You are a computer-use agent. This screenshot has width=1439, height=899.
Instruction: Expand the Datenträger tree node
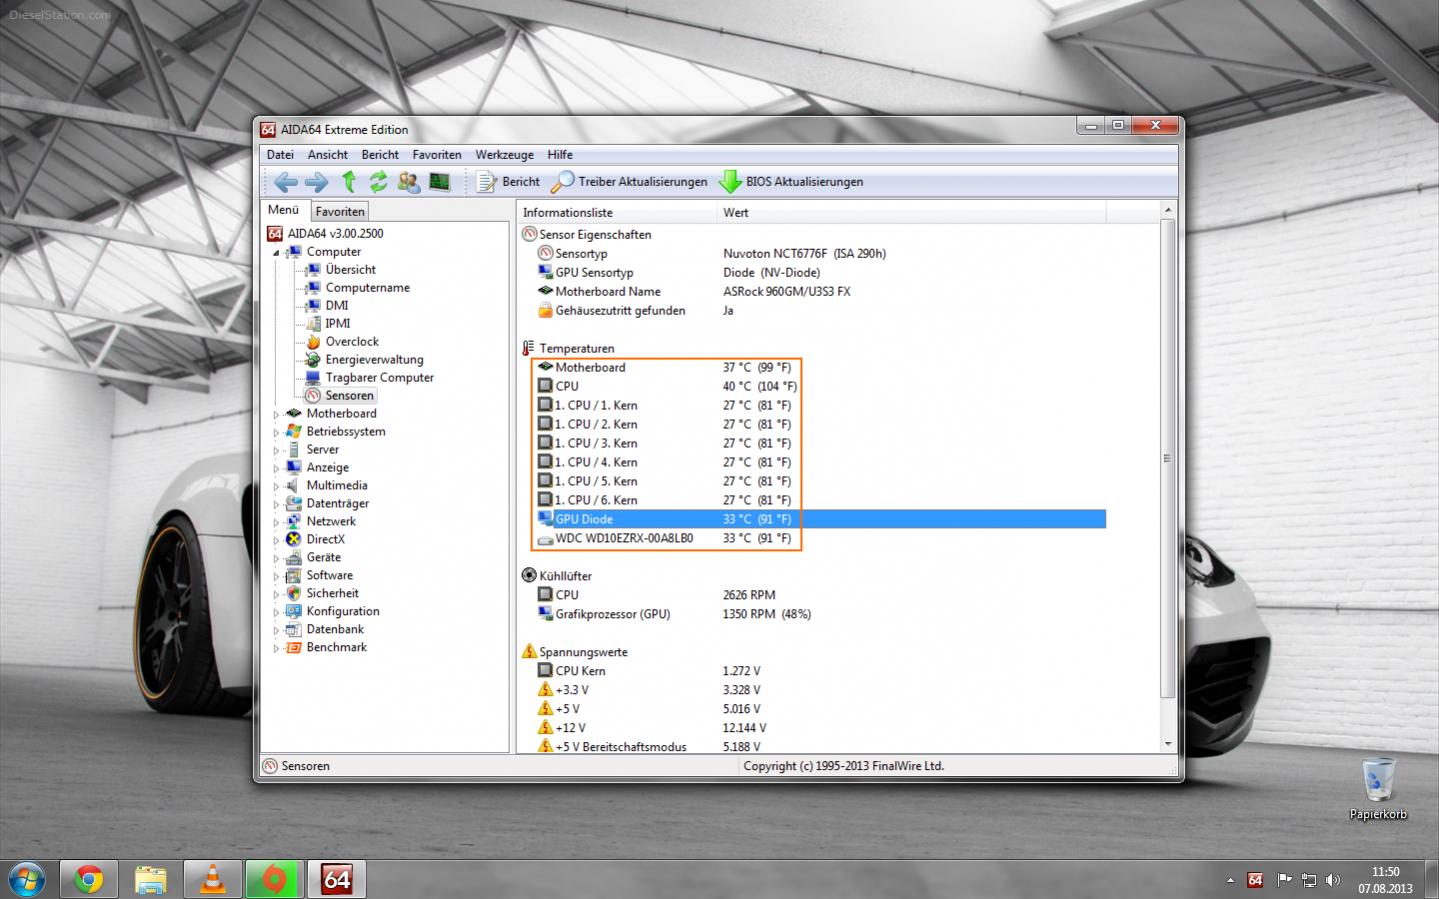276,504
